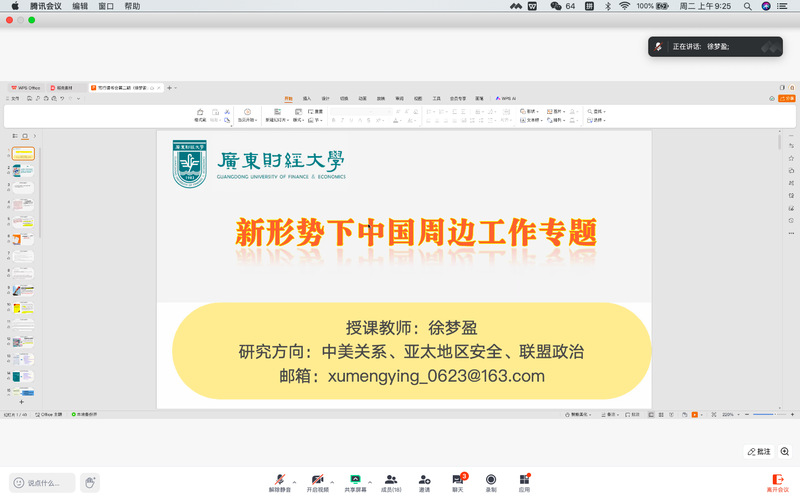
Task: Click the WPS zoom slider in status bar
Action: (x=766, y=414)
